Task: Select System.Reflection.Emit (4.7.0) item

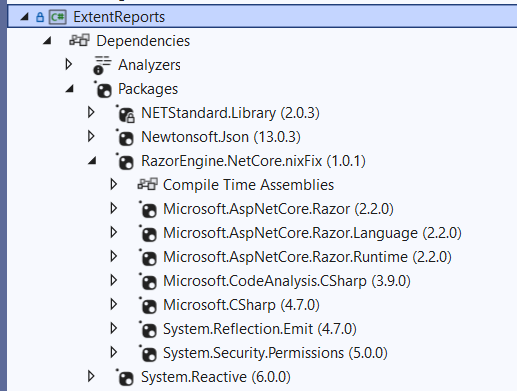Action: [260, 329]
